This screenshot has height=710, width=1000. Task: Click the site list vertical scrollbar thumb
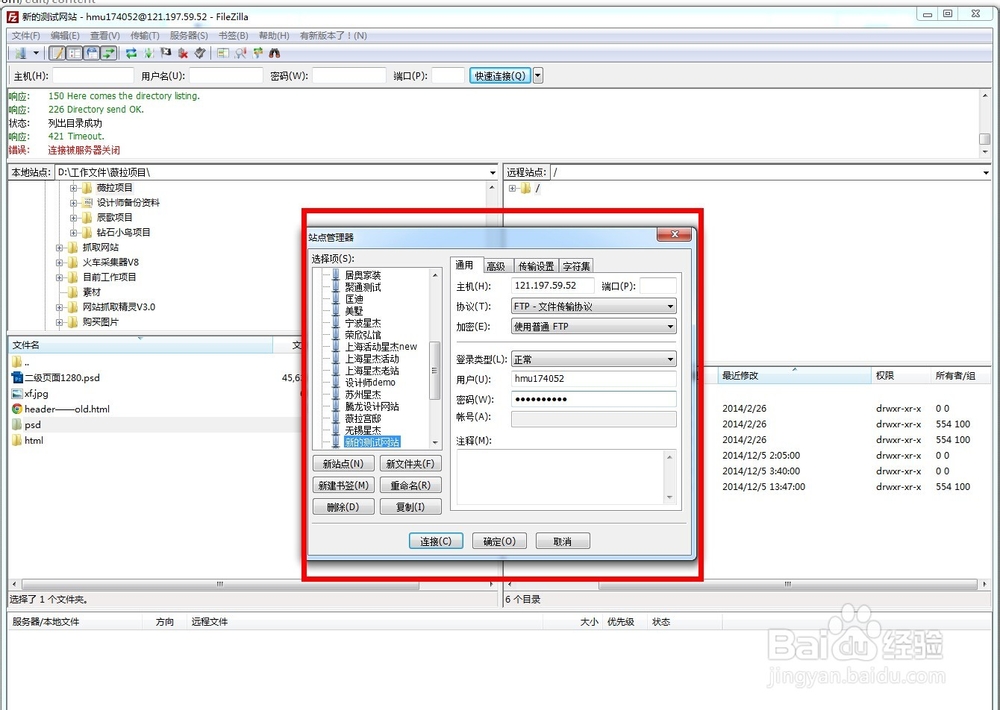[435, 371]
